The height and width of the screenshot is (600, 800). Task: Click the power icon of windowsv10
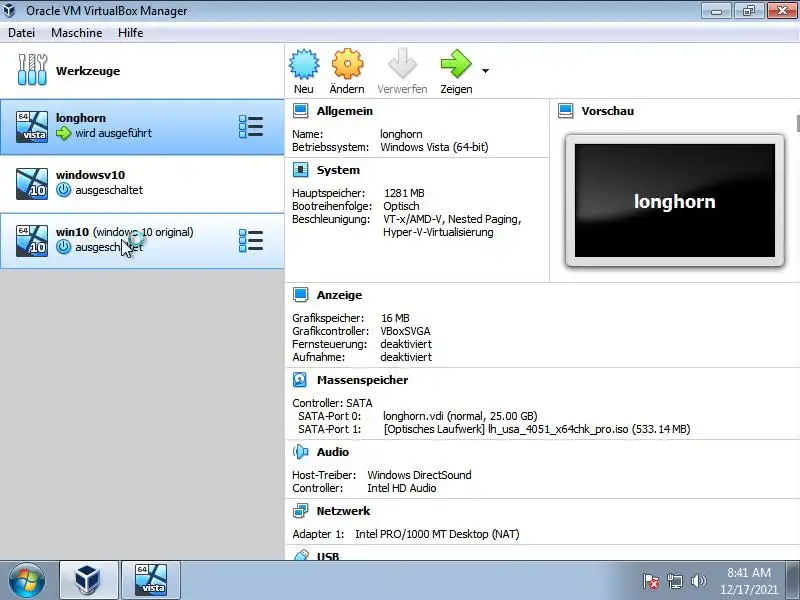pyautogui.click(x=63, y=190)
